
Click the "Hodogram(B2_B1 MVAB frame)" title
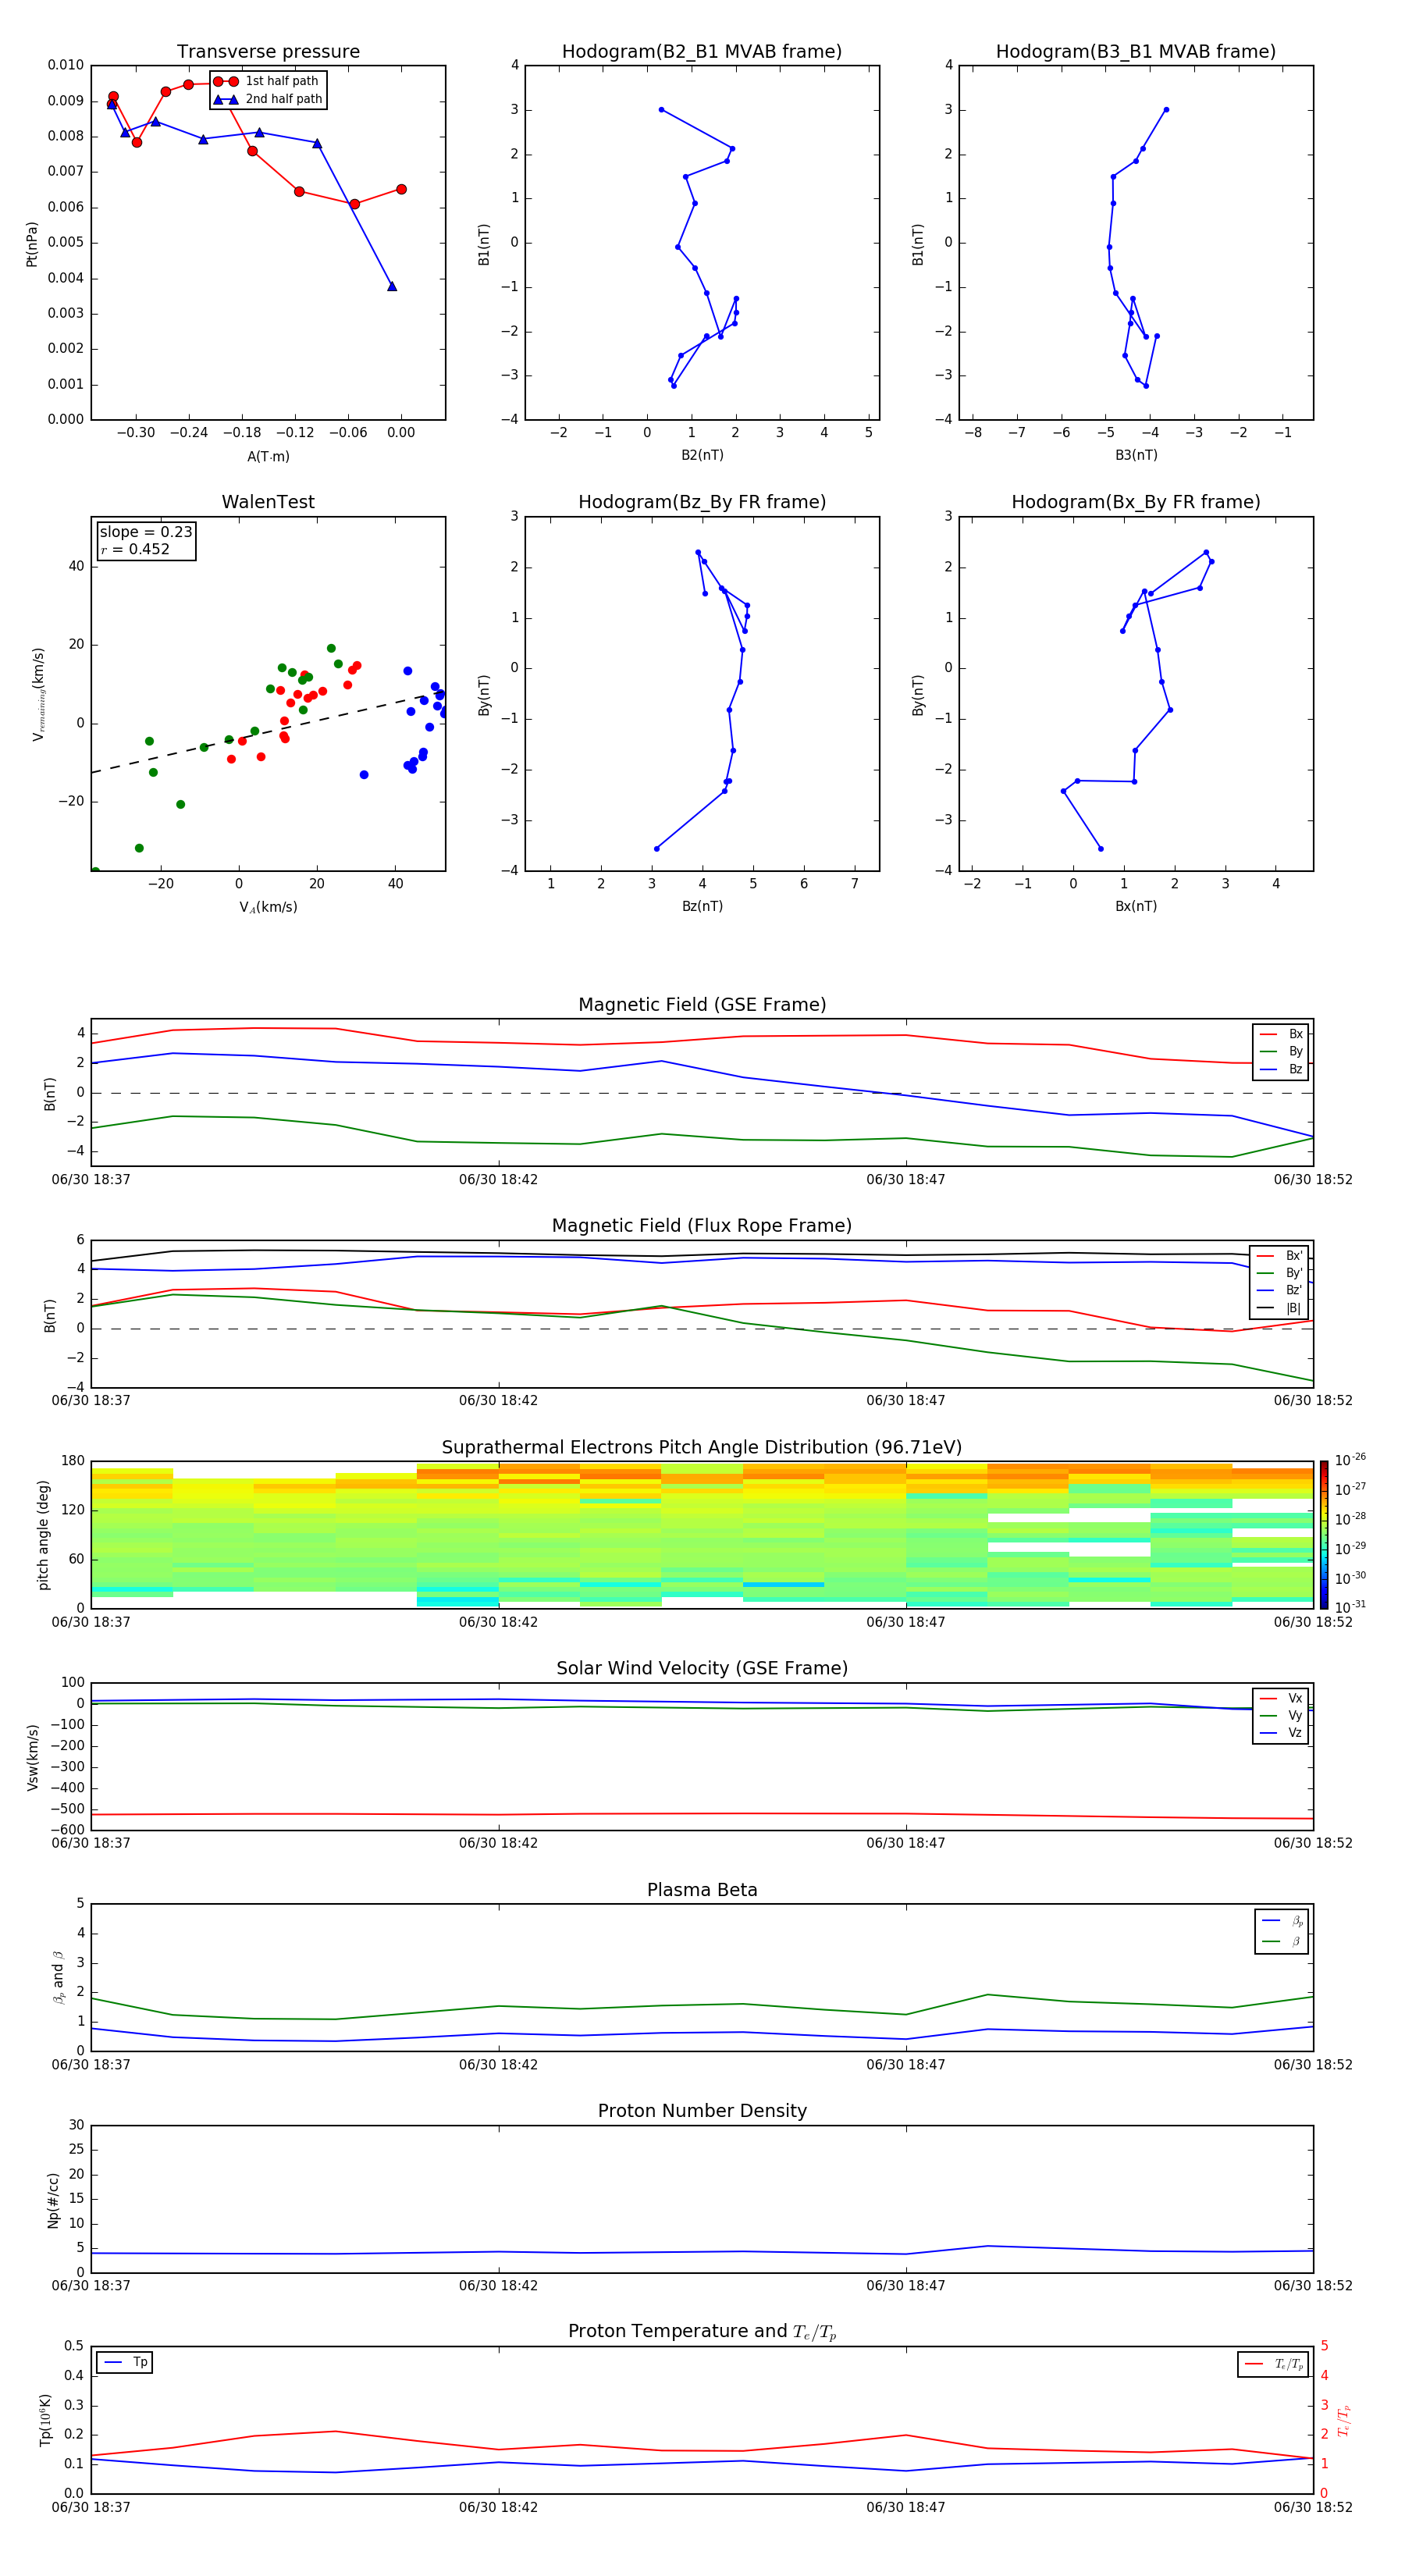702,51
